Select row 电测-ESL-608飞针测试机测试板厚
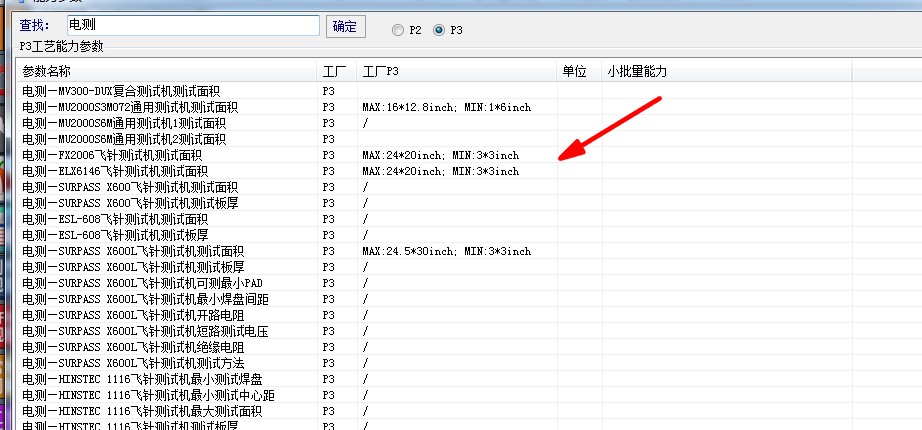 point(434,235)
